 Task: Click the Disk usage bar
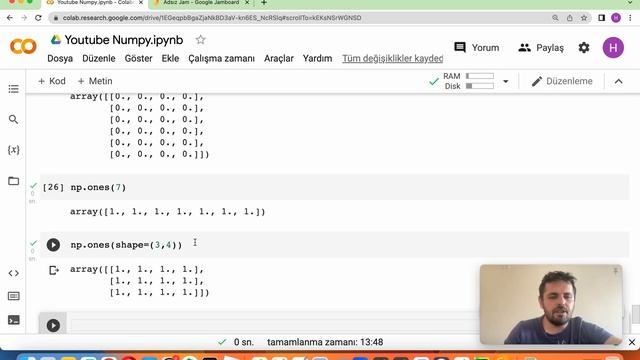tap(480, 86)
